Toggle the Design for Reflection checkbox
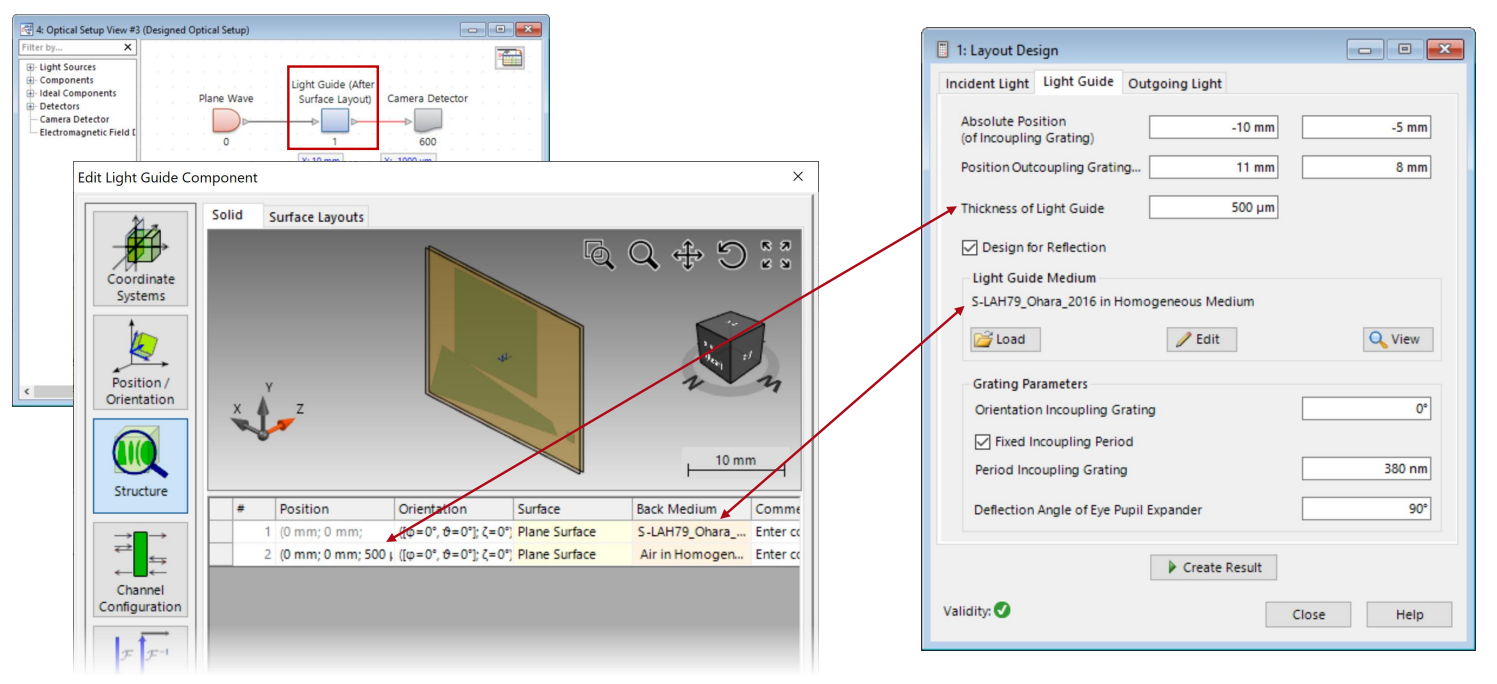Screen dimensions: 1497x684 coord(969,247)
